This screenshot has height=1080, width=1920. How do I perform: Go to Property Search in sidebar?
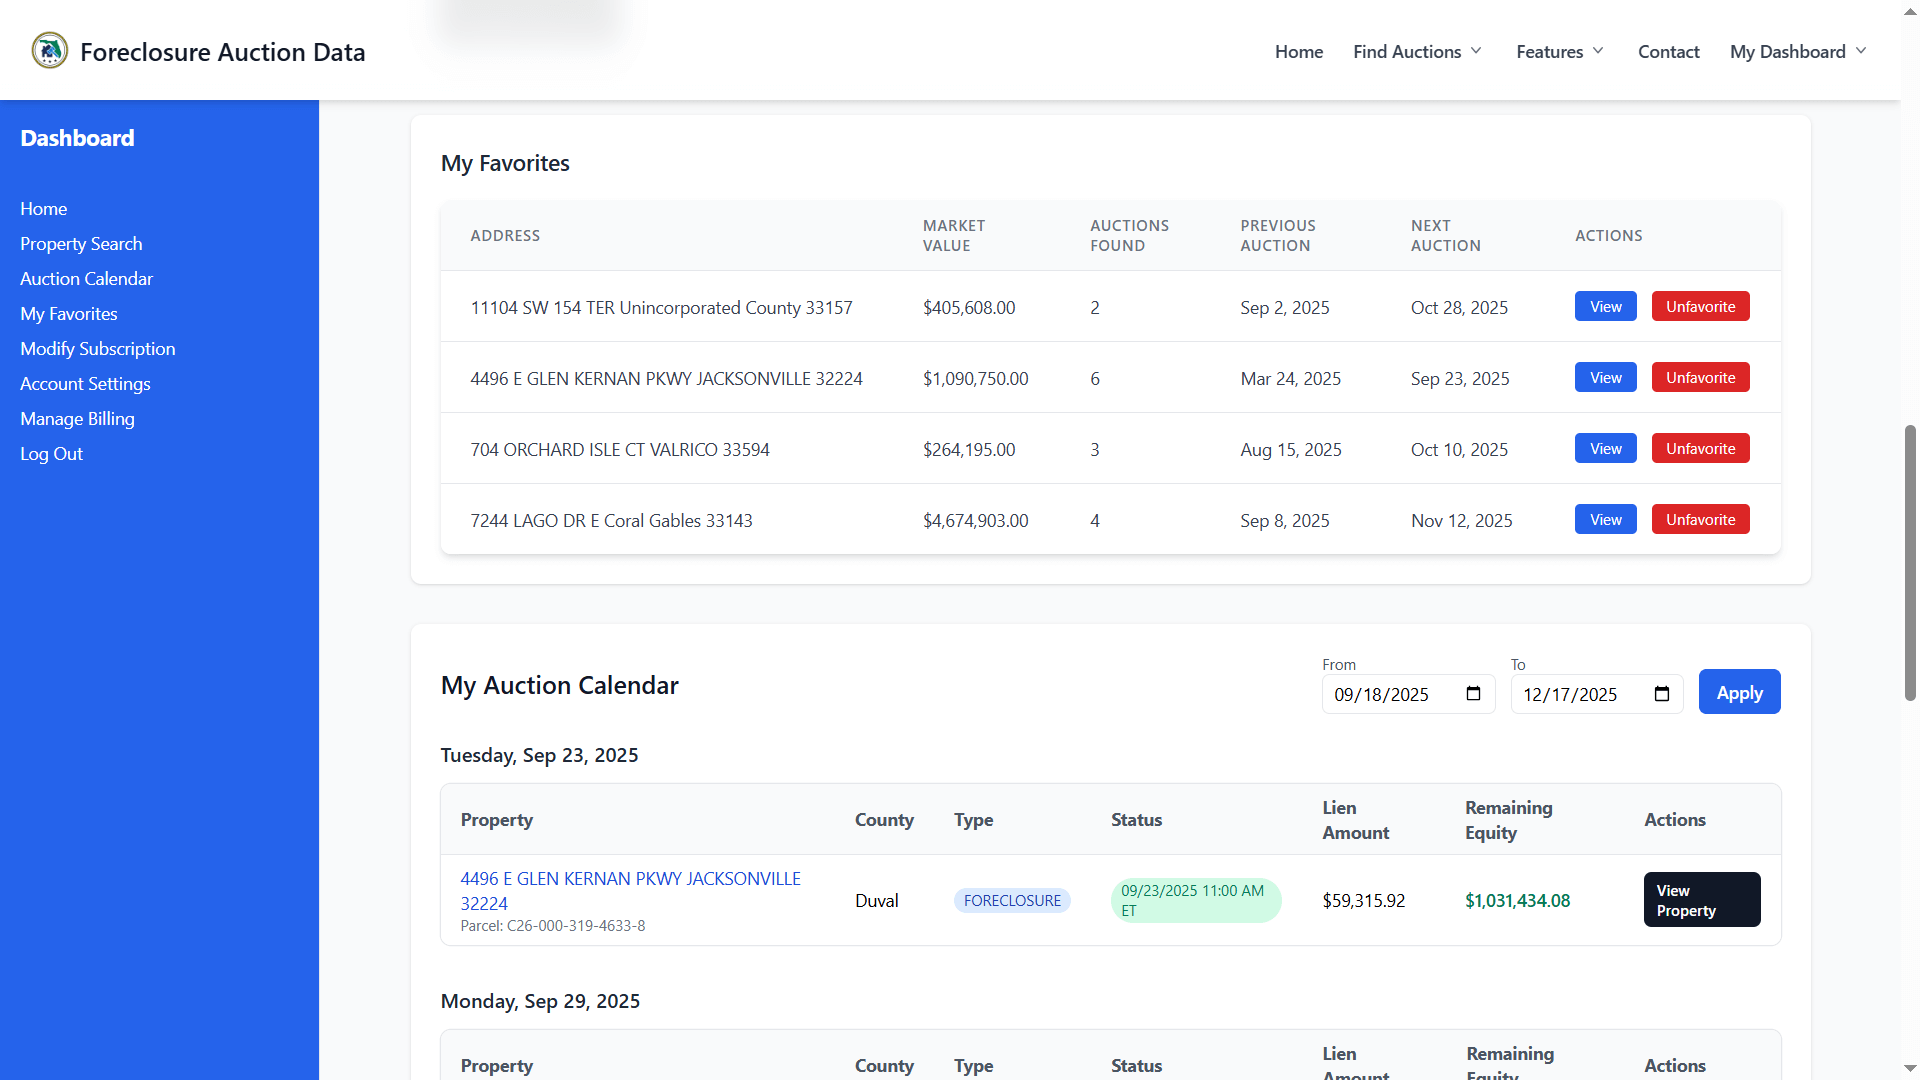click(81, 243)
